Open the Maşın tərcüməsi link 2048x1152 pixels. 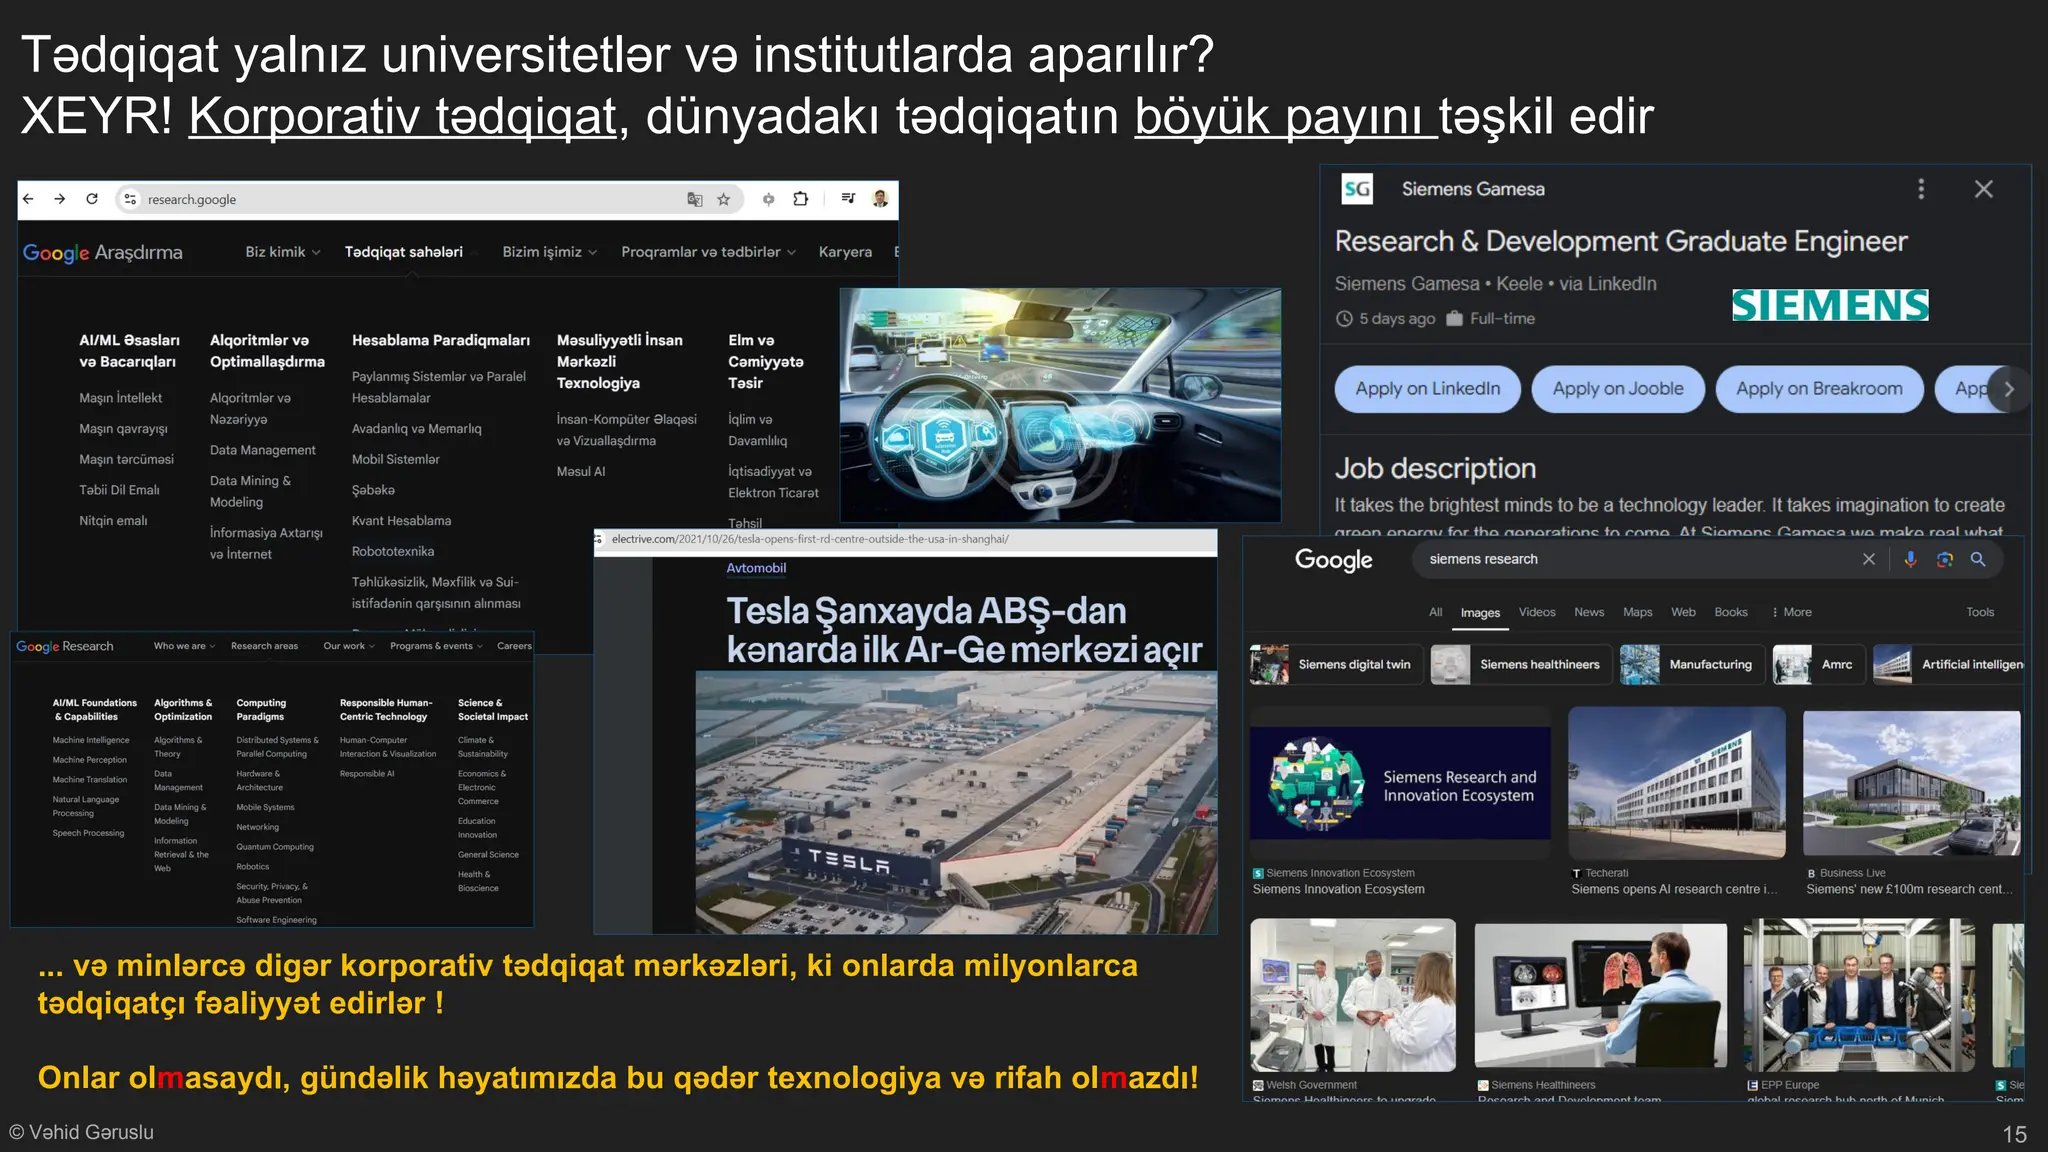(126, 460)
